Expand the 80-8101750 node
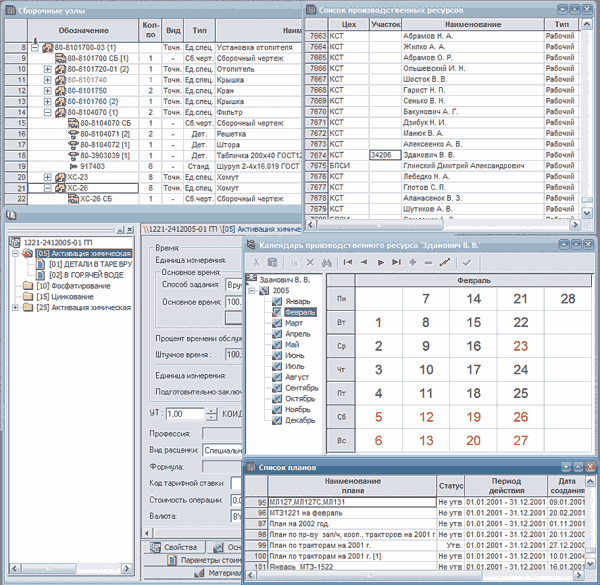This screenshot has height=585, width=600. [47, 91]
